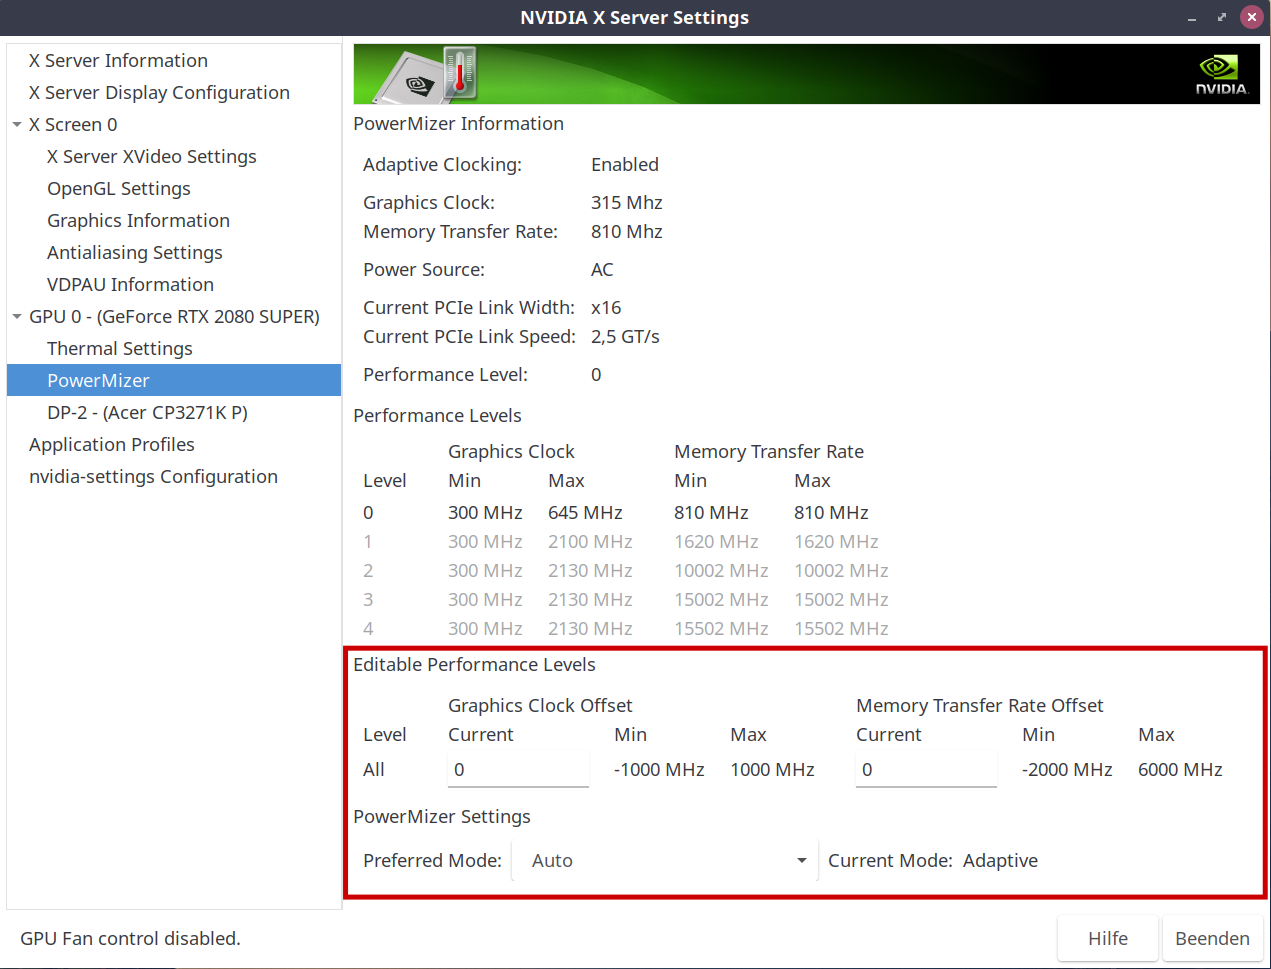Open nvidia-settings Configuration

153,477
